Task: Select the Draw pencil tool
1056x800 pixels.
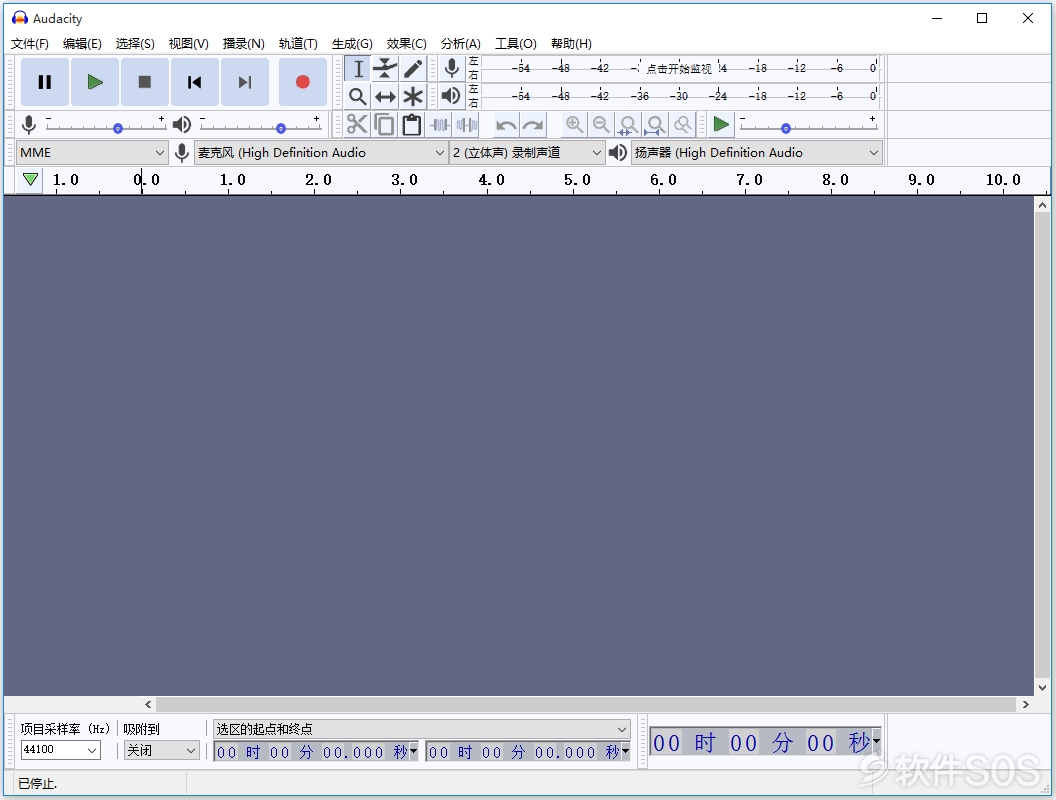Action: click(413, 69)
